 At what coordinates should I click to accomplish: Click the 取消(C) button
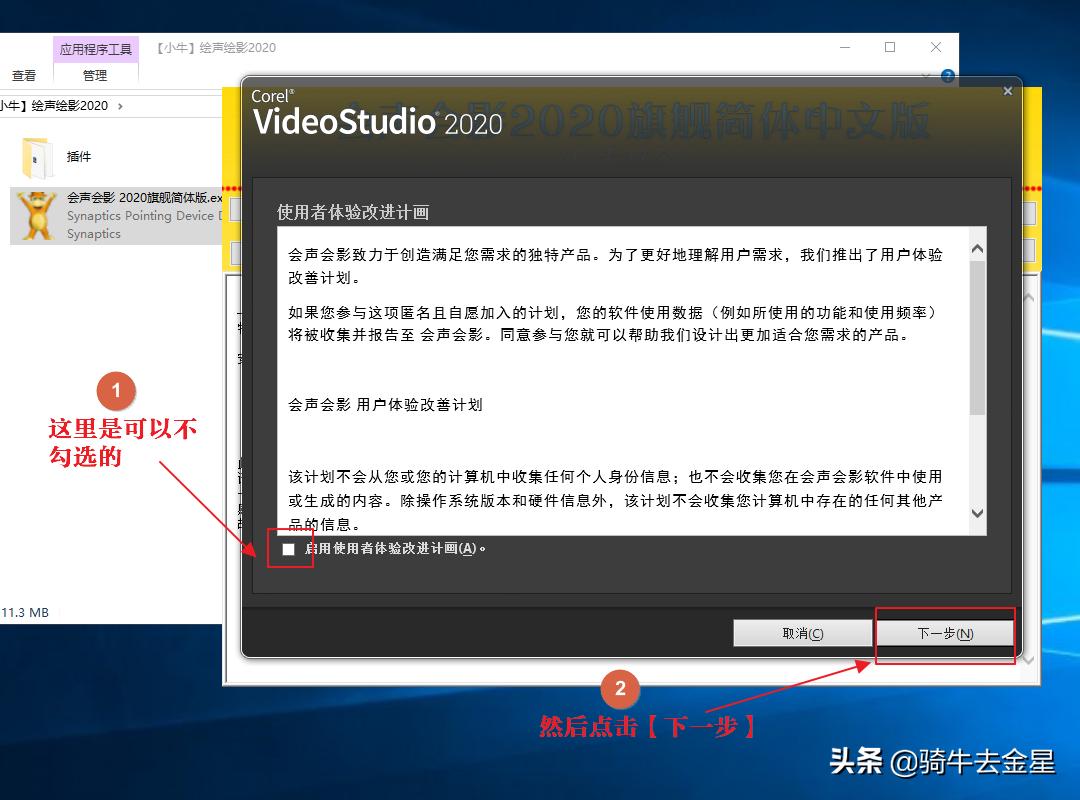[x=802, y=633]
